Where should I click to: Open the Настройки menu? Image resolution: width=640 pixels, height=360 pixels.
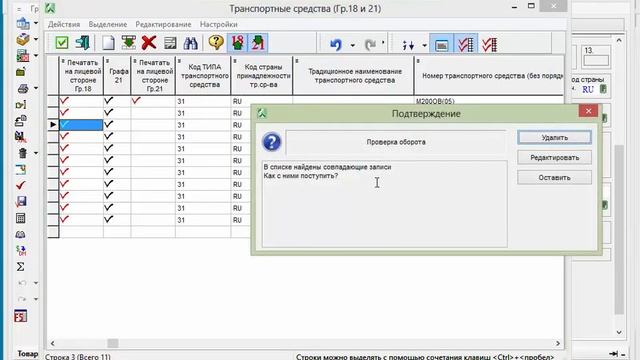tap(219, 24)
